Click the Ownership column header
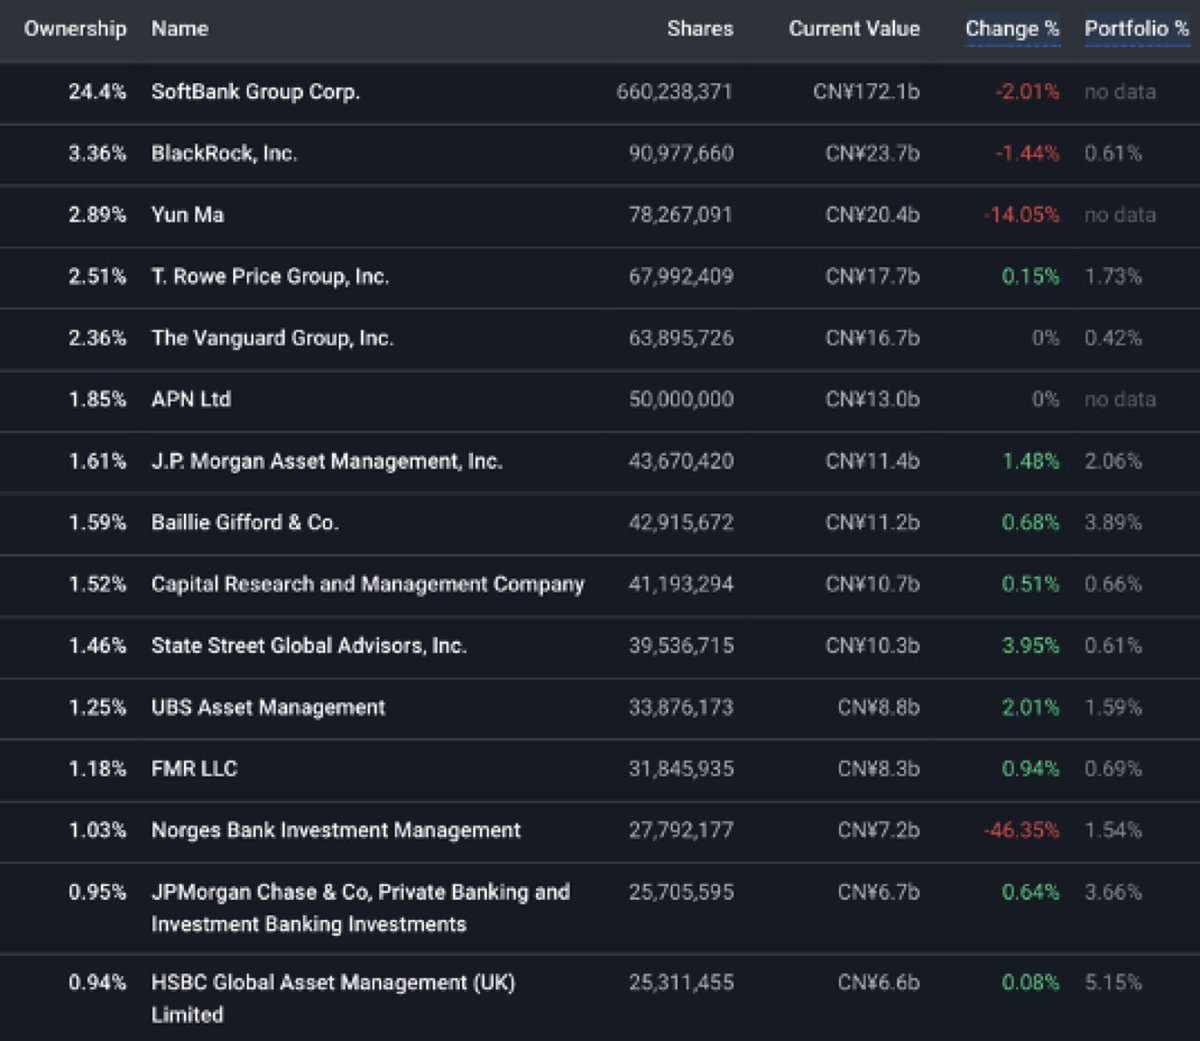This screenshot has height=1041, width=1200. [75, 29]
